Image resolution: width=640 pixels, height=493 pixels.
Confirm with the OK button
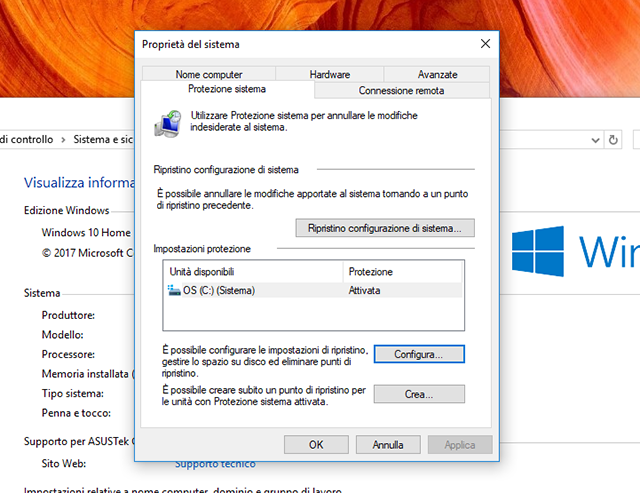click(x=316, y=444)
